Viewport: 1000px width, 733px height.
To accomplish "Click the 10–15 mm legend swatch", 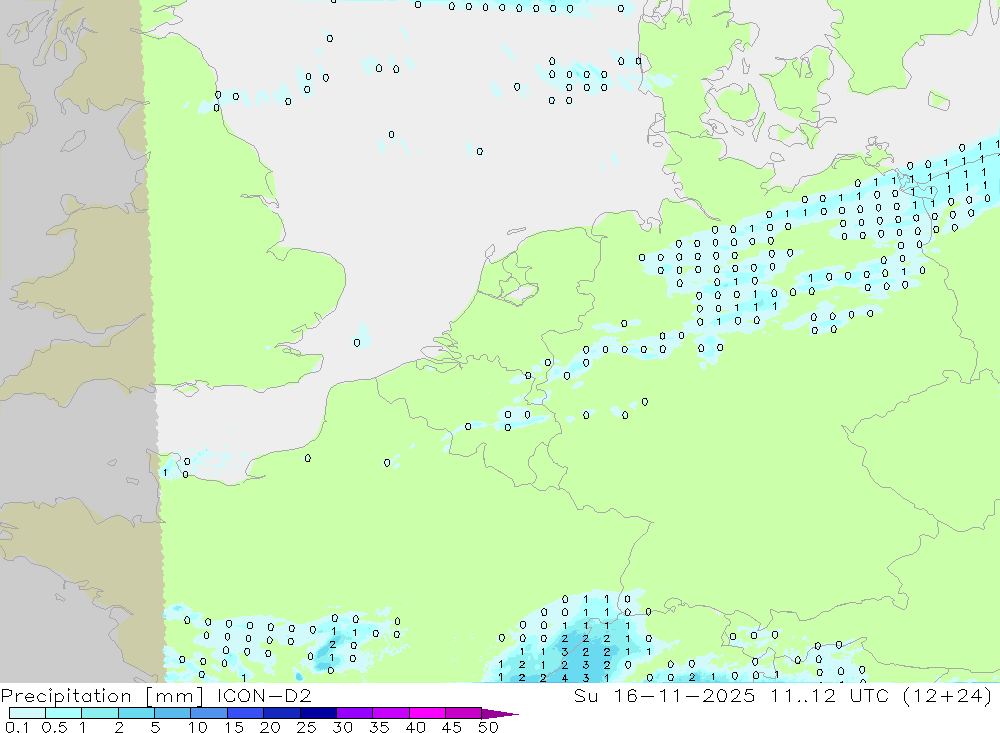I will pos(208,713).
